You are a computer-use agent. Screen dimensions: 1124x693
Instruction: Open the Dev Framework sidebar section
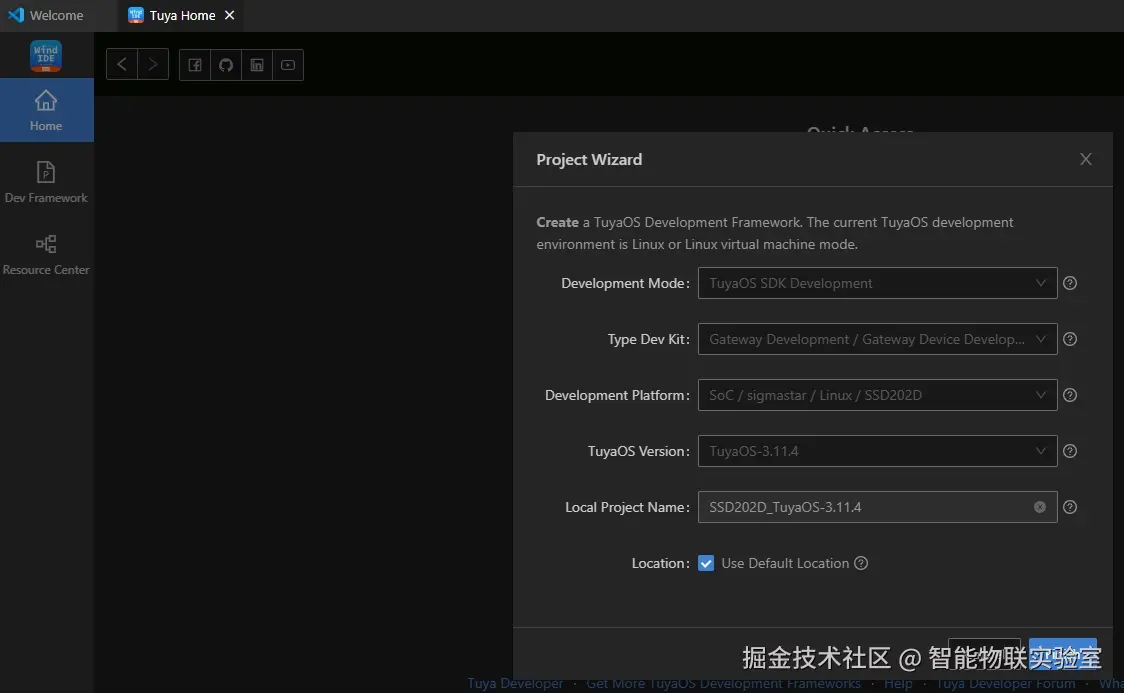47,182
